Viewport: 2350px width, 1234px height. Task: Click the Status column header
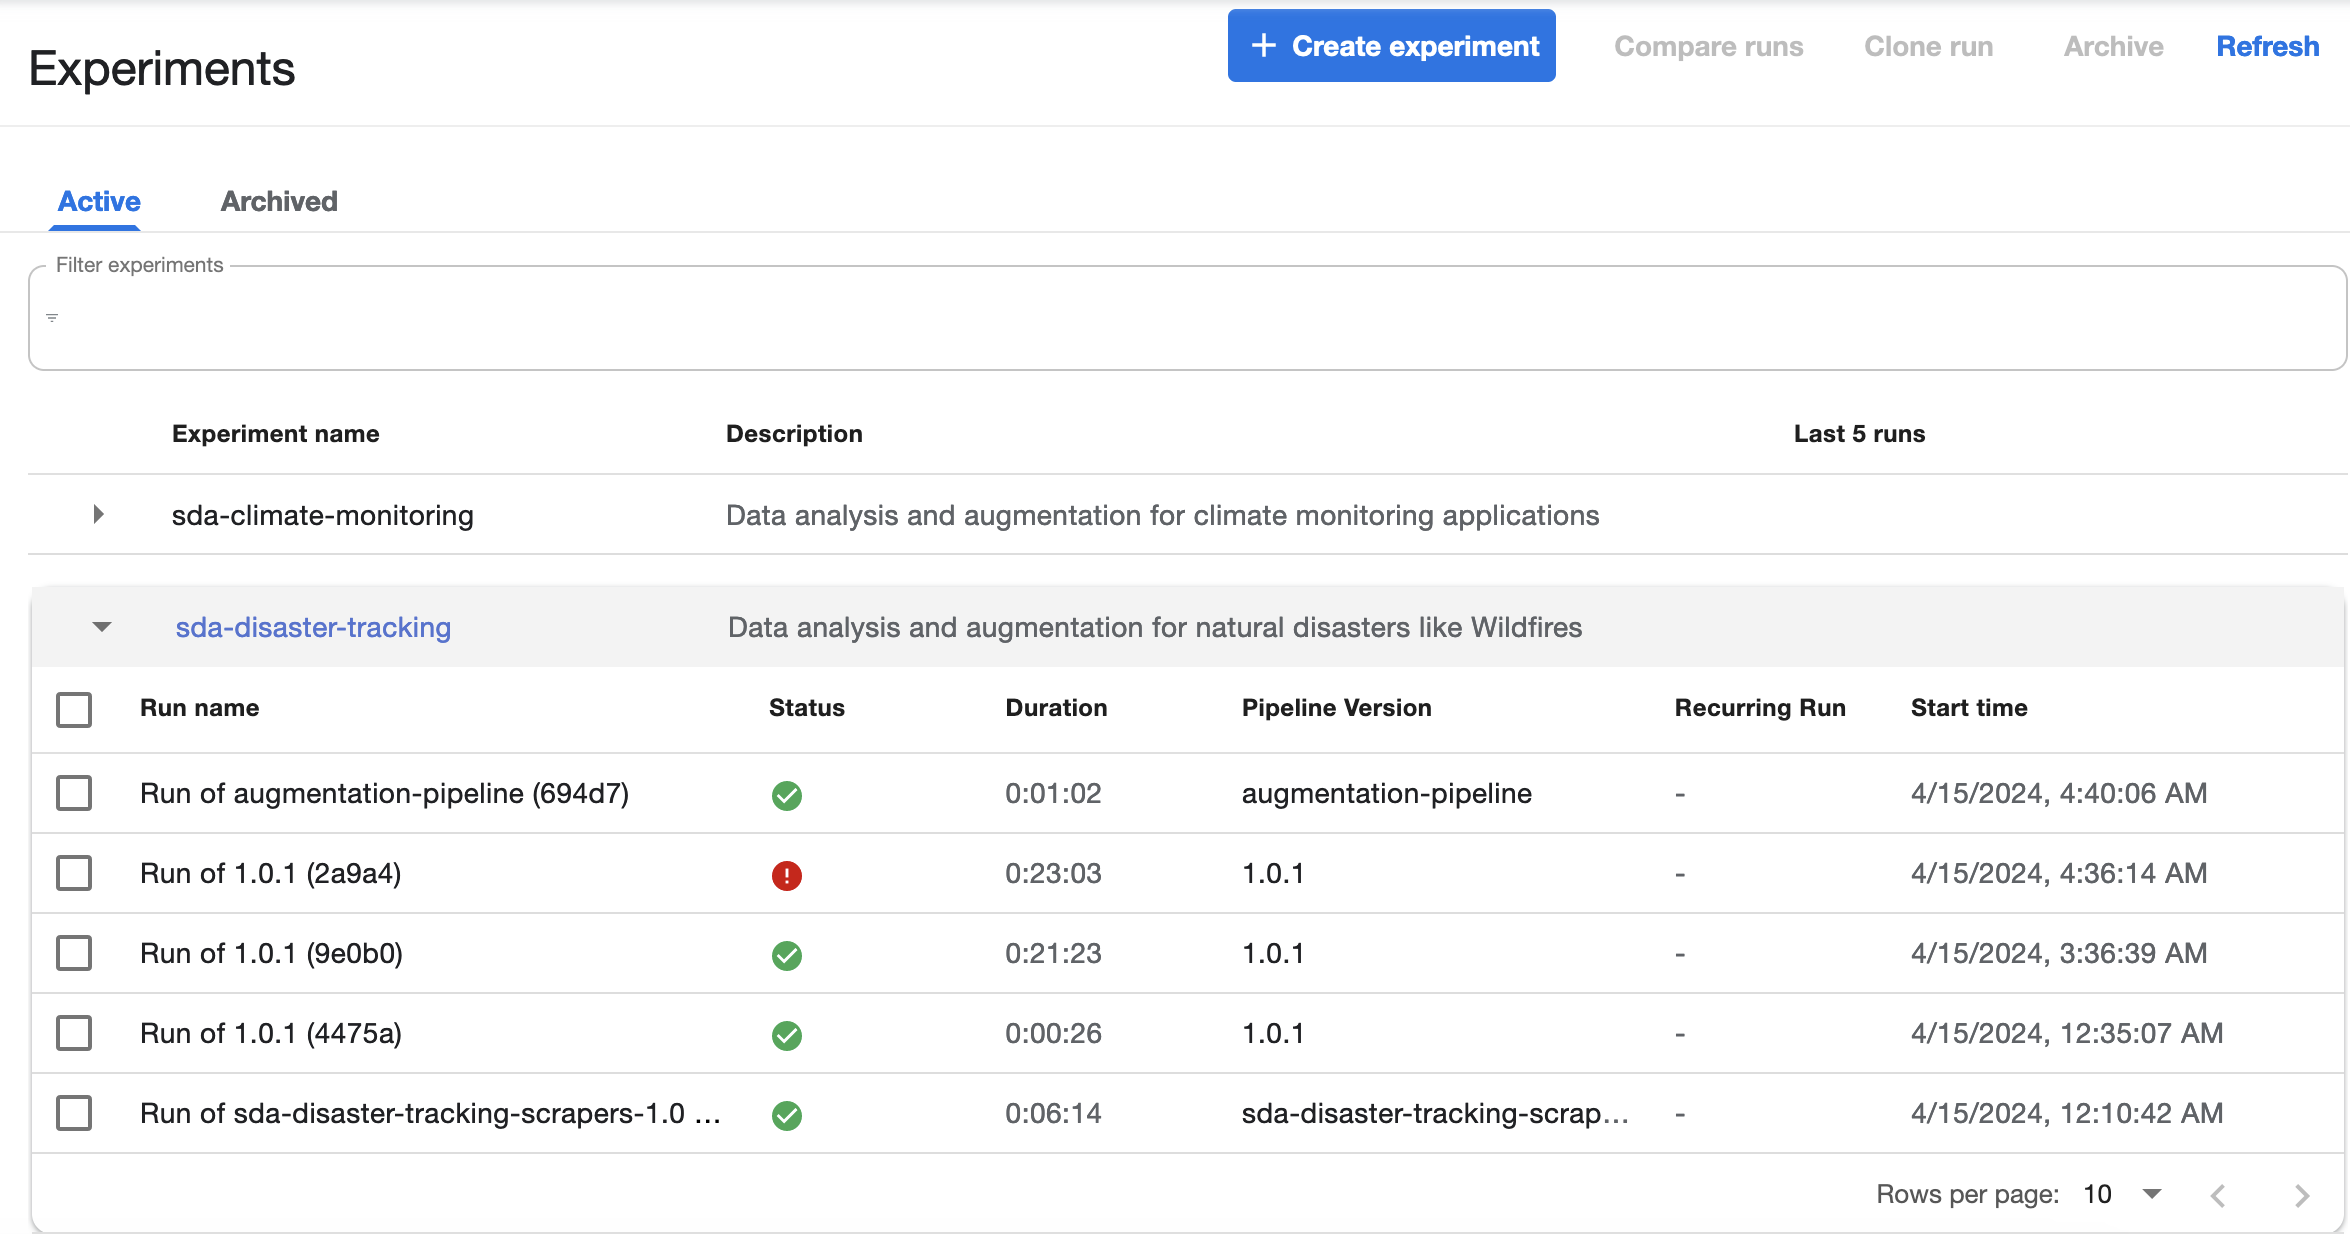tap(806, 707)
